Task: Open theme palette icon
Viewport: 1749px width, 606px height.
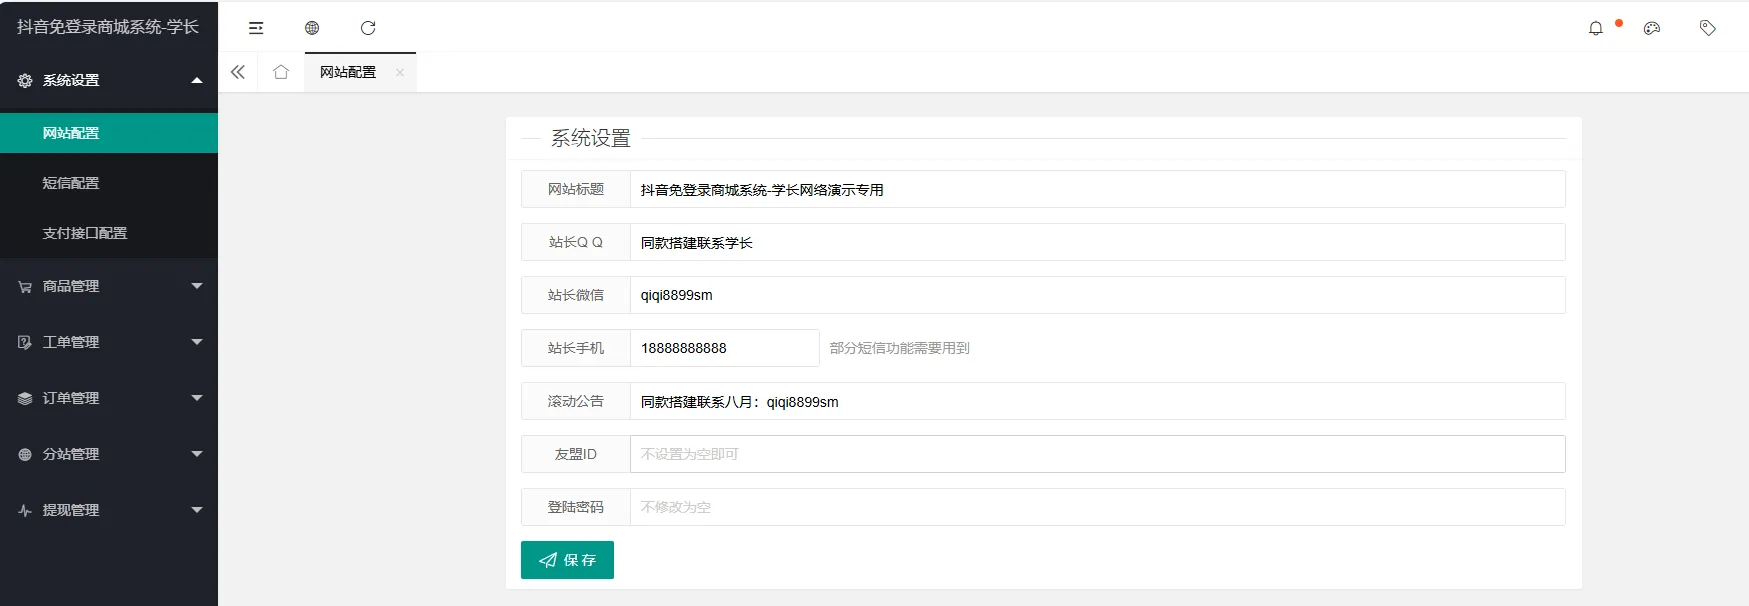Action: (x=1652, y=28)
